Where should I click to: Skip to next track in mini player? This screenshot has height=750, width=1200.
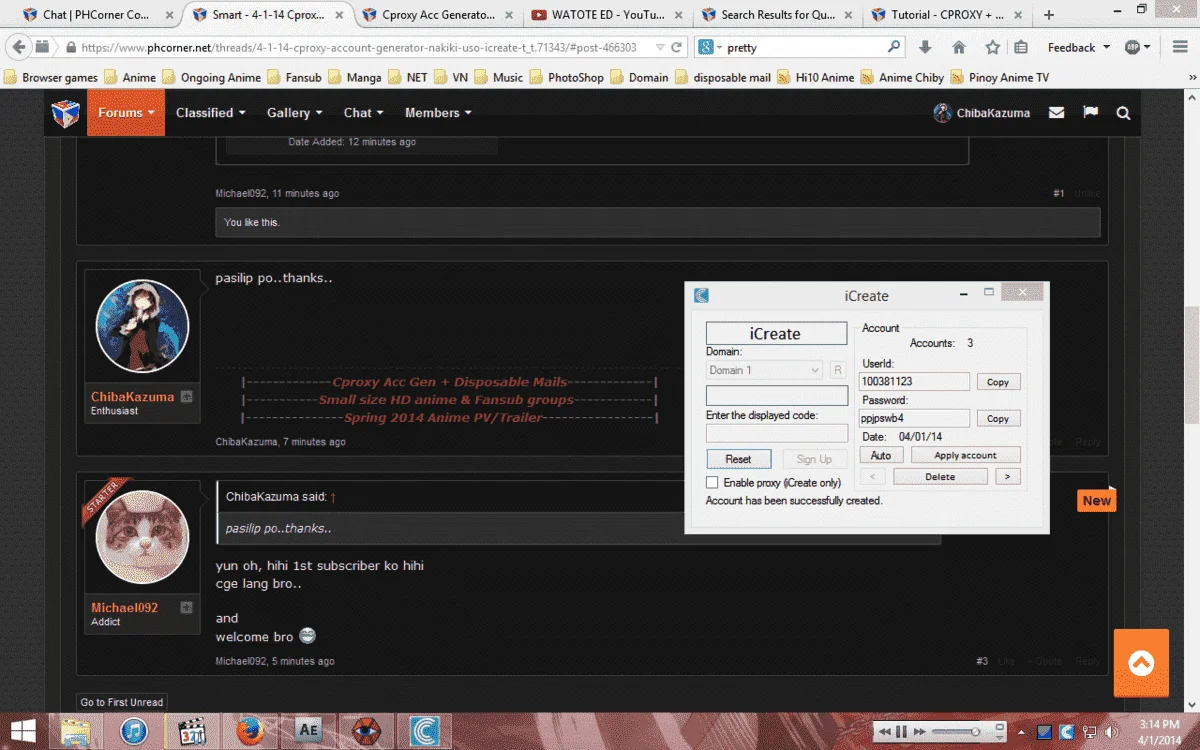pyautogui.click(x=918, y=732)
